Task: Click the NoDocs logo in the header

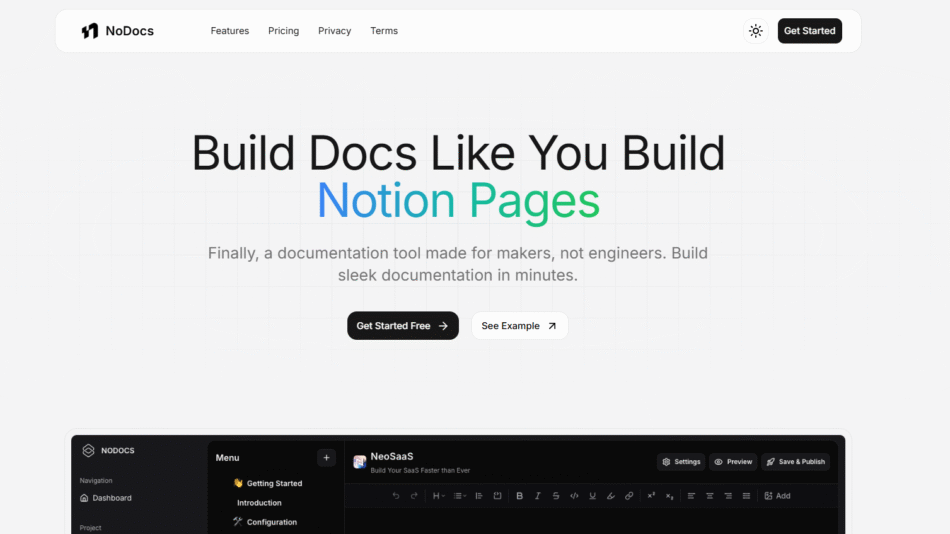Action: tap(118, 31)
